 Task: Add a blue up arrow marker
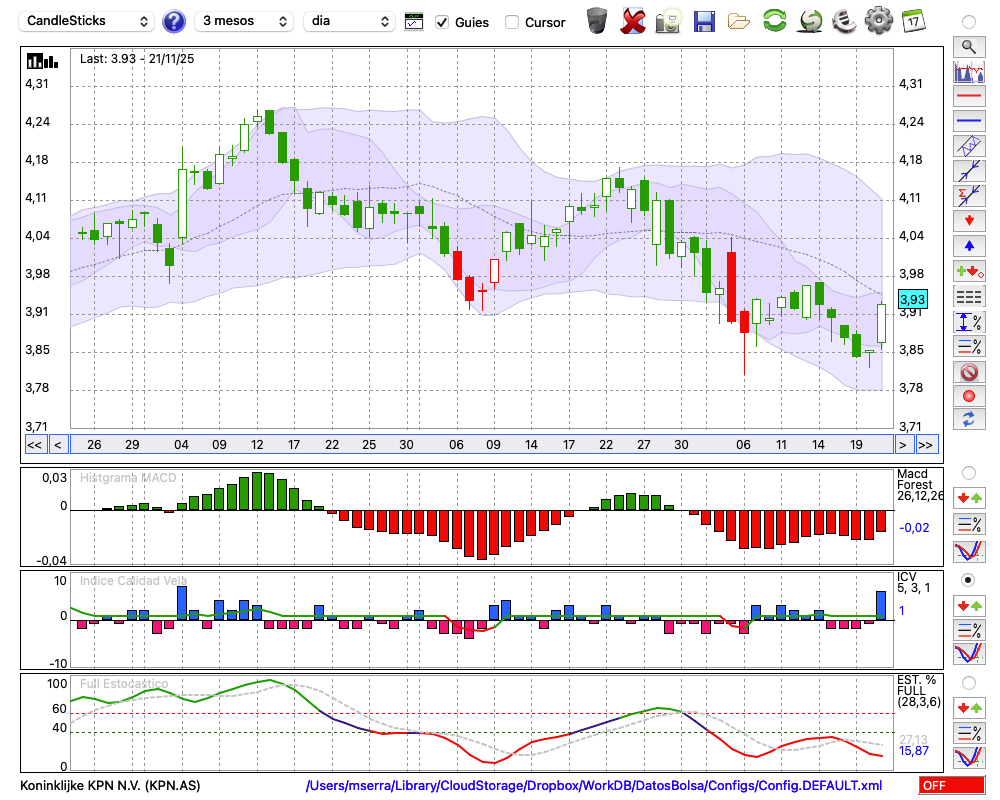point(969,246)
